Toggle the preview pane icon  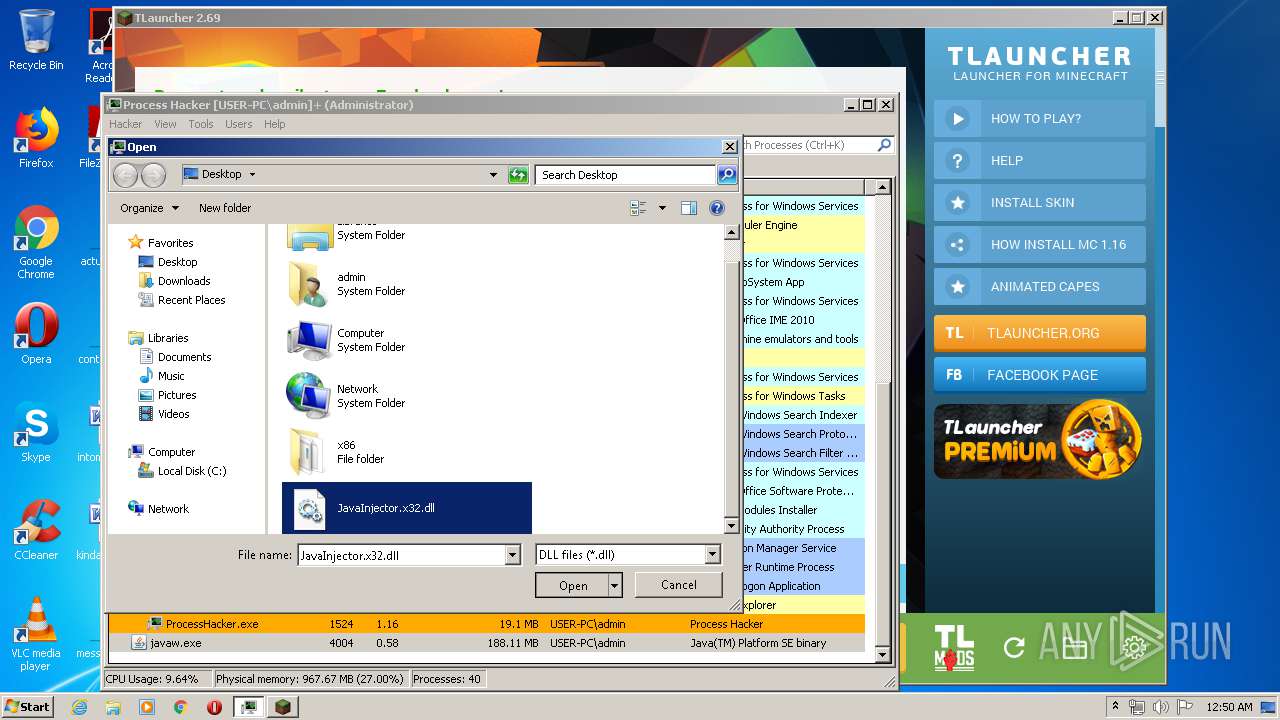pyautogui.click(x=689, y=208)
